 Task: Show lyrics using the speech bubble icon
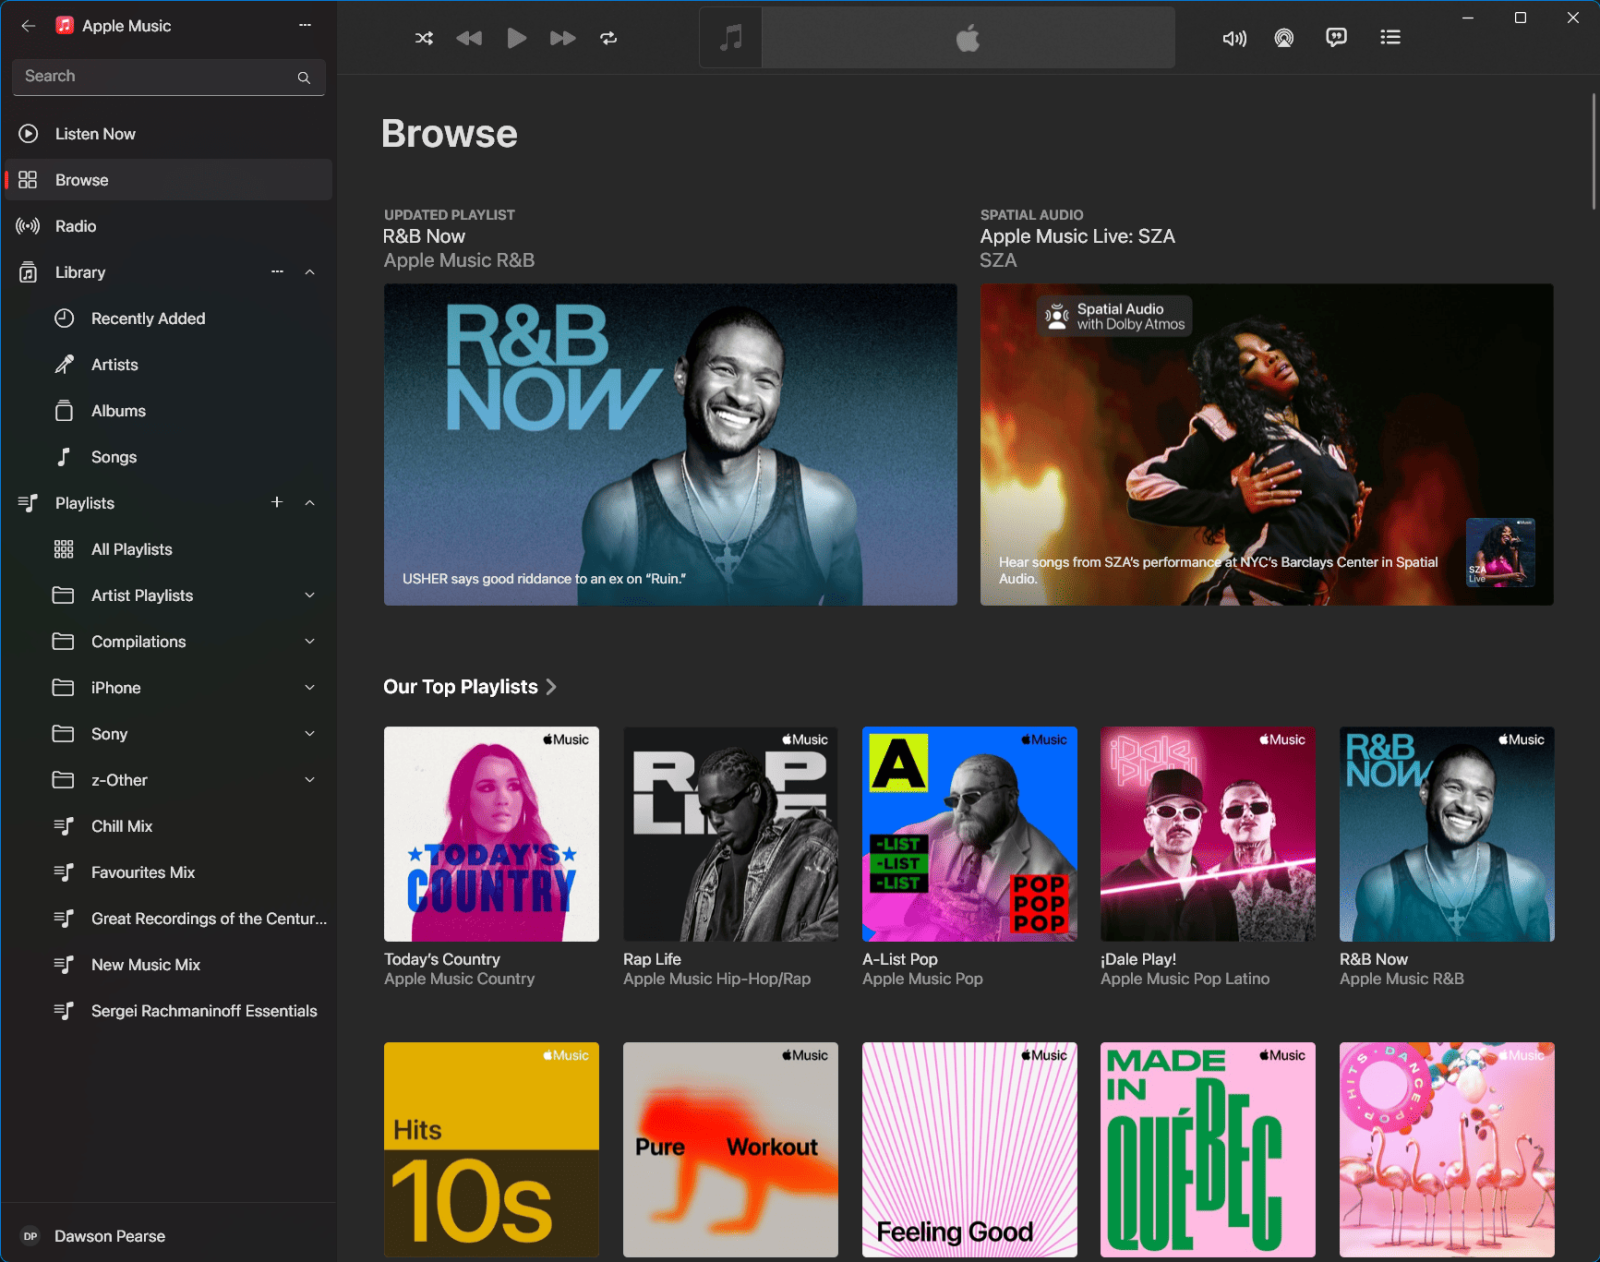click(x=1337, y=38)
